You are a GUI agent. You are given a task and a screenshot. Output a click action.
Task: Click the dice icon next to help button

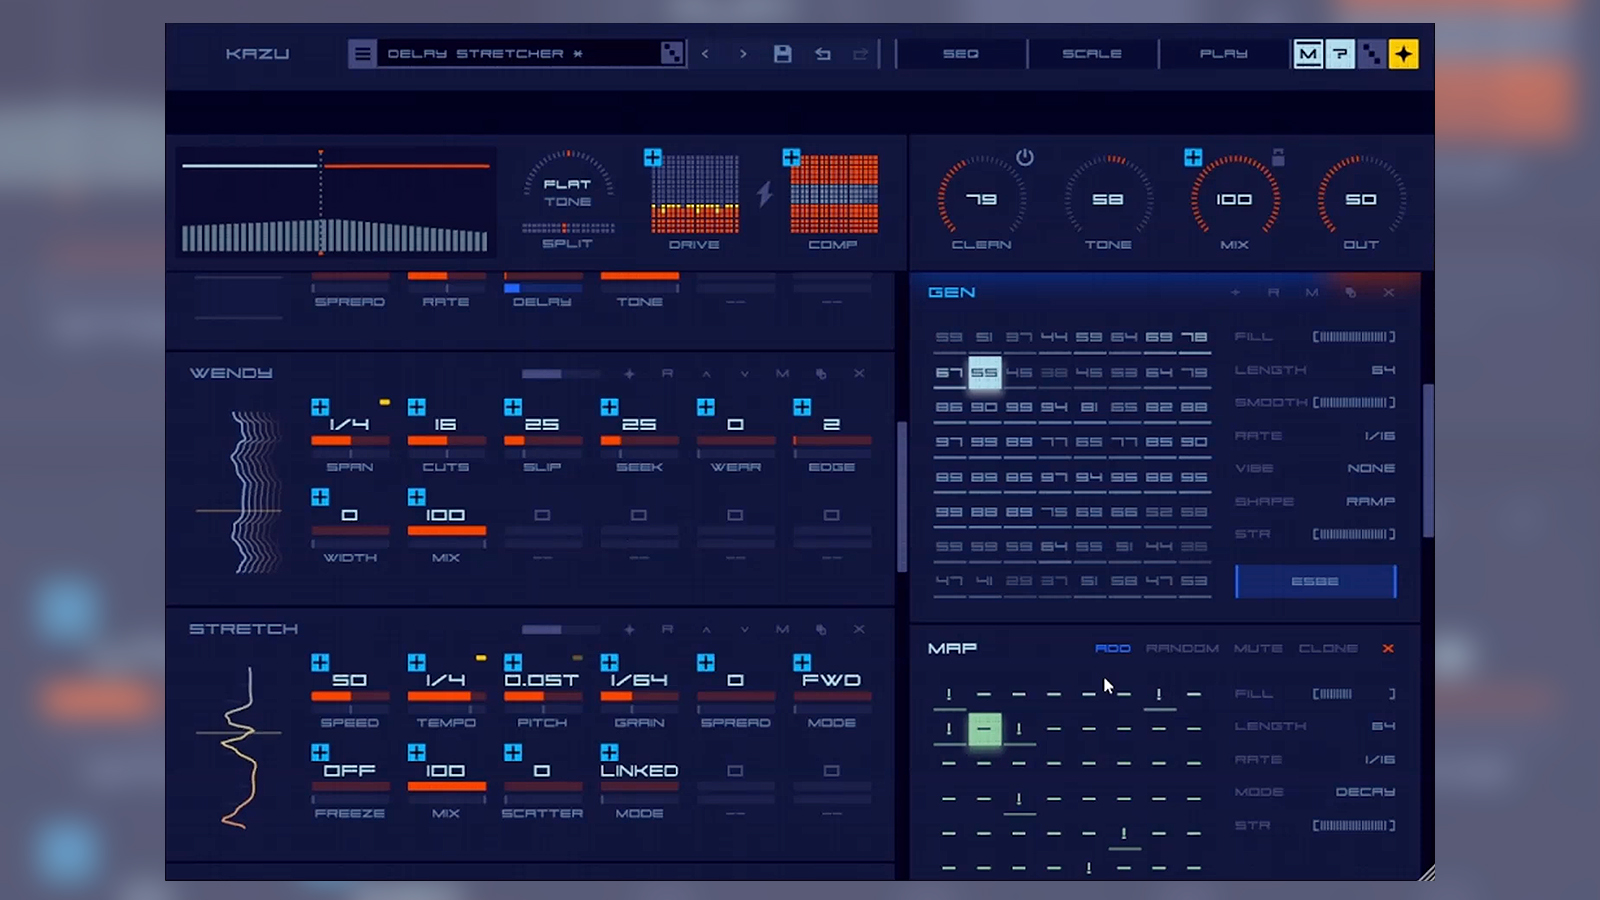[1372, 54]
